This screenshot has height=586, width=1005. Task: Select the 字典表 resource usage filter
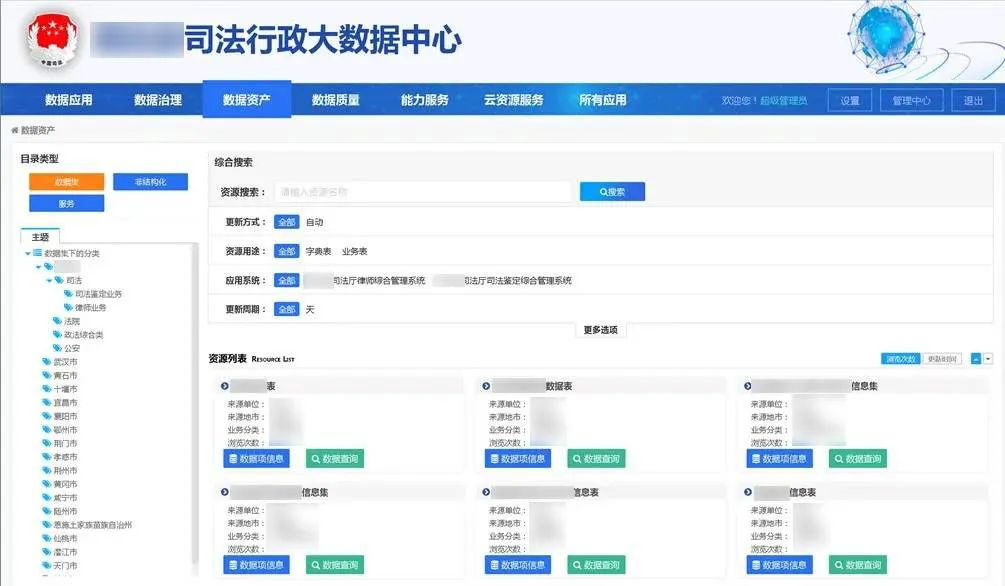coord(318,251)
